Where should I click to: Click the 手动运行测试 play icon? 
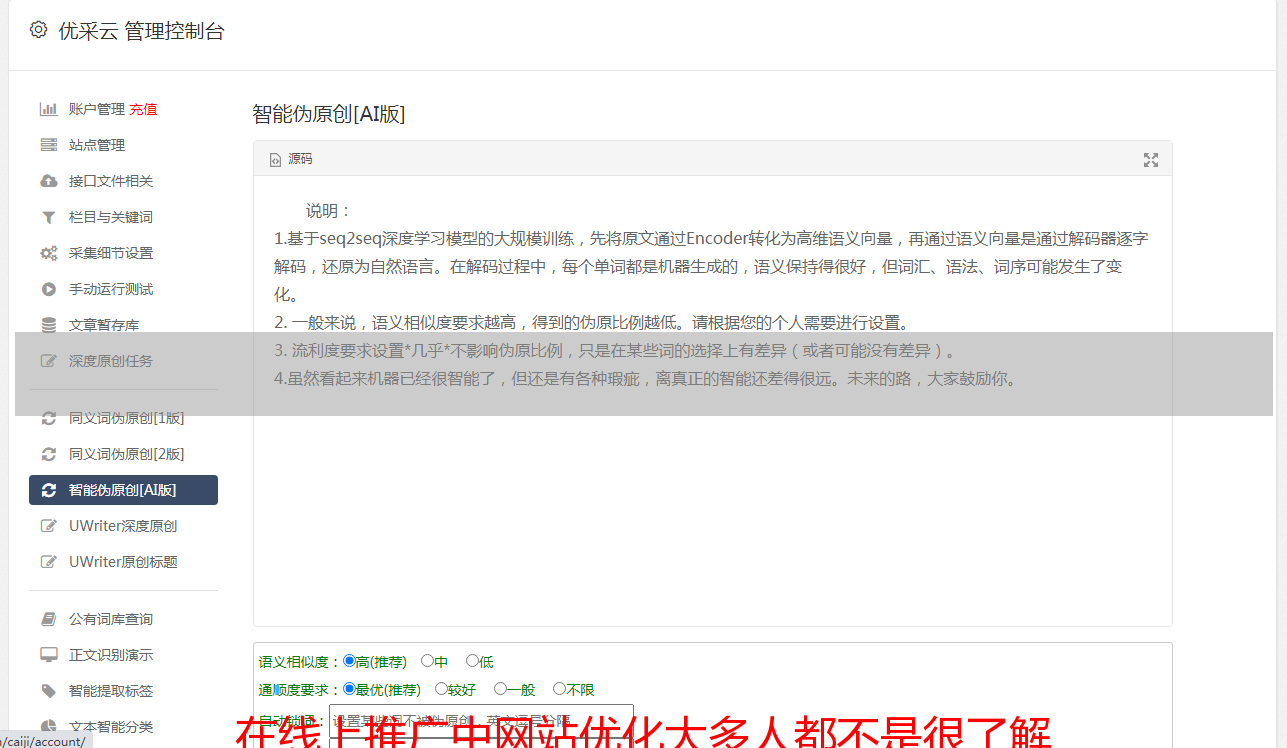[48, 289]
